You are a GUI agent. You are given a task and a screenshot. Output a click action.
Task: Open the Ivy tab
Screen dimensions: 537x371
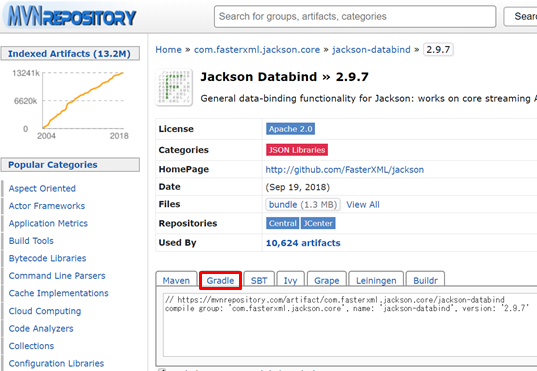pos(290,281)
